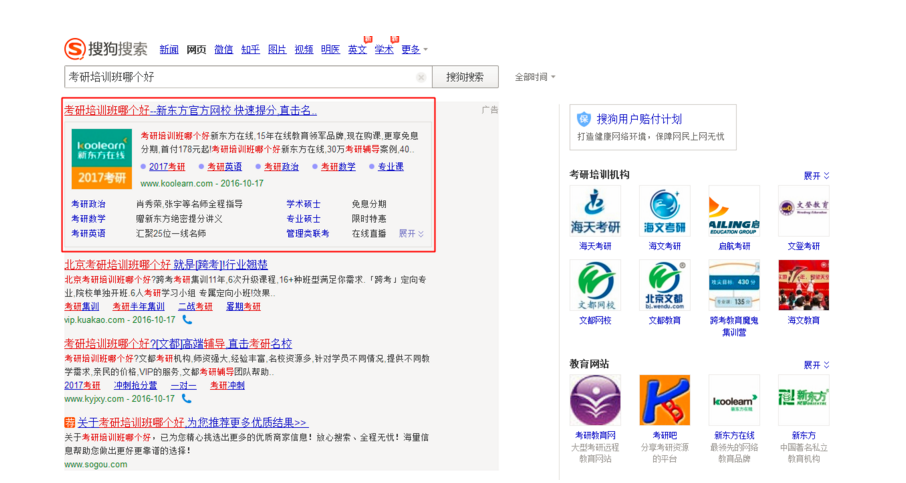906x483 pixels.
Task: Click the 专业课 sublink in ad
Action: coord(391,166)
